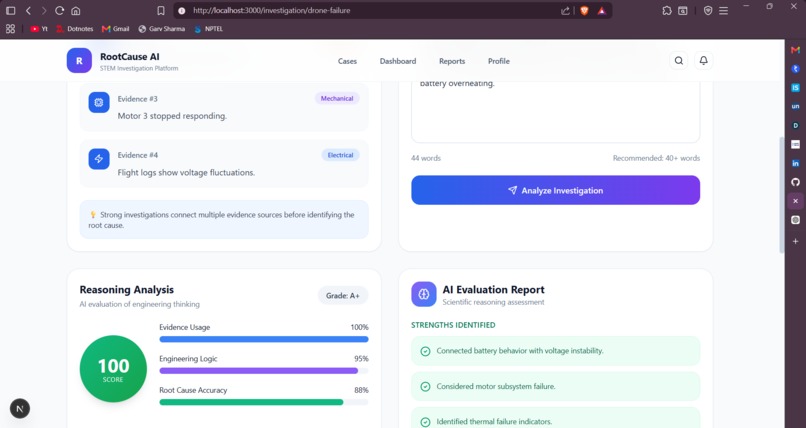Open Brave Rewards triangle icon
Image resolution: width=806 pixels, height=428 pixels.
601,10
